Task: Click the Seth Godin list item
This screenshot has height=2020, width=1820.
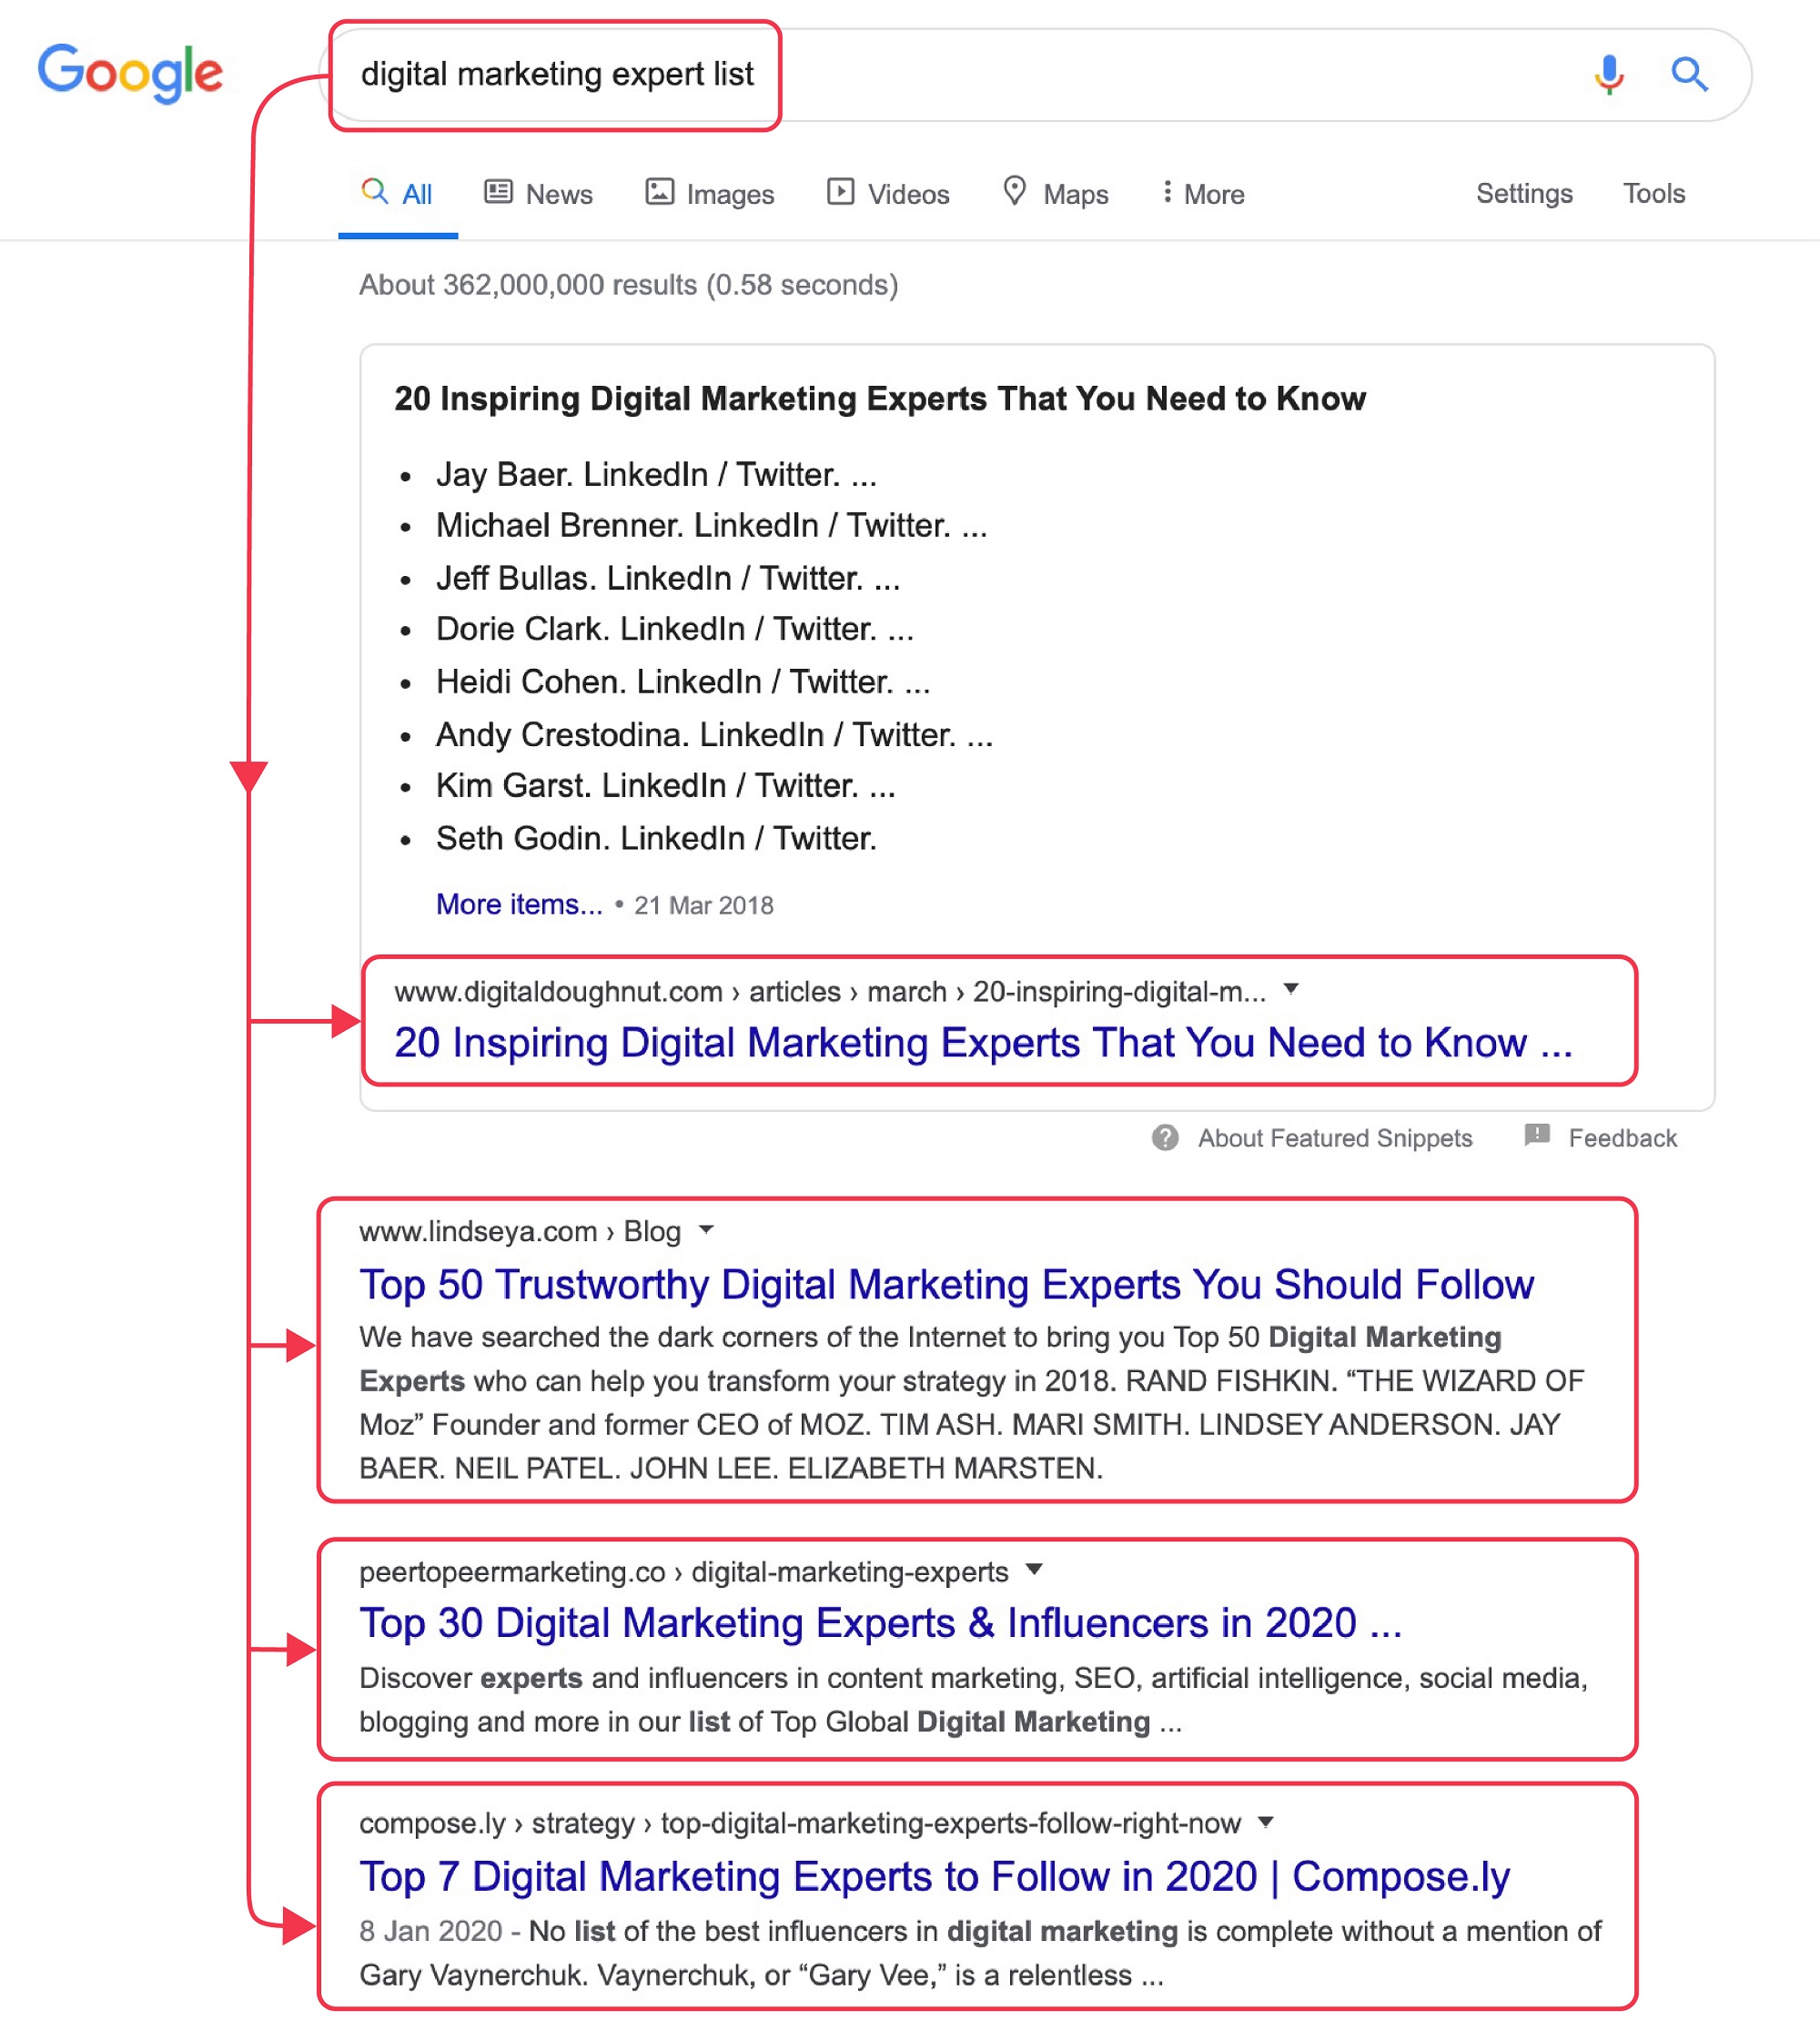Action: click(x=656, y=838)
